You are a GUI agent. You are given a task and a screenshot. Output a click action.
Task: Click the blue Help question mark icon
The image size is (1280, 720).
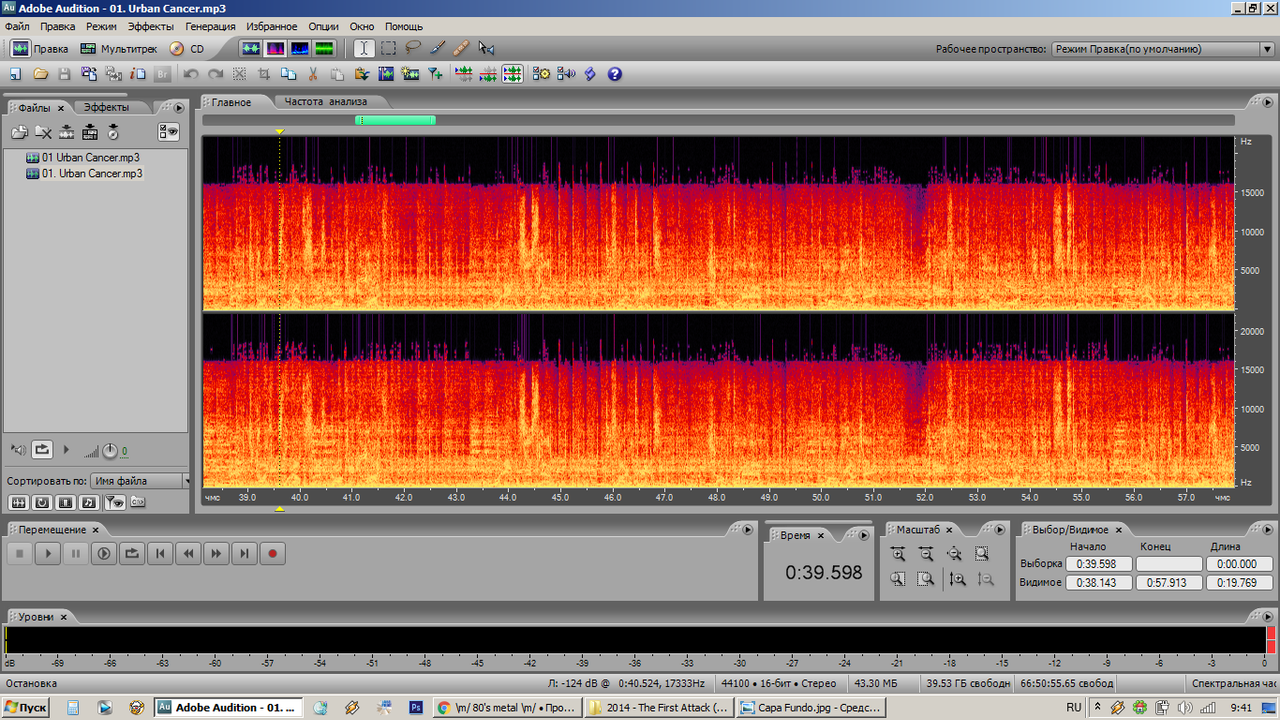pos(614,74)
